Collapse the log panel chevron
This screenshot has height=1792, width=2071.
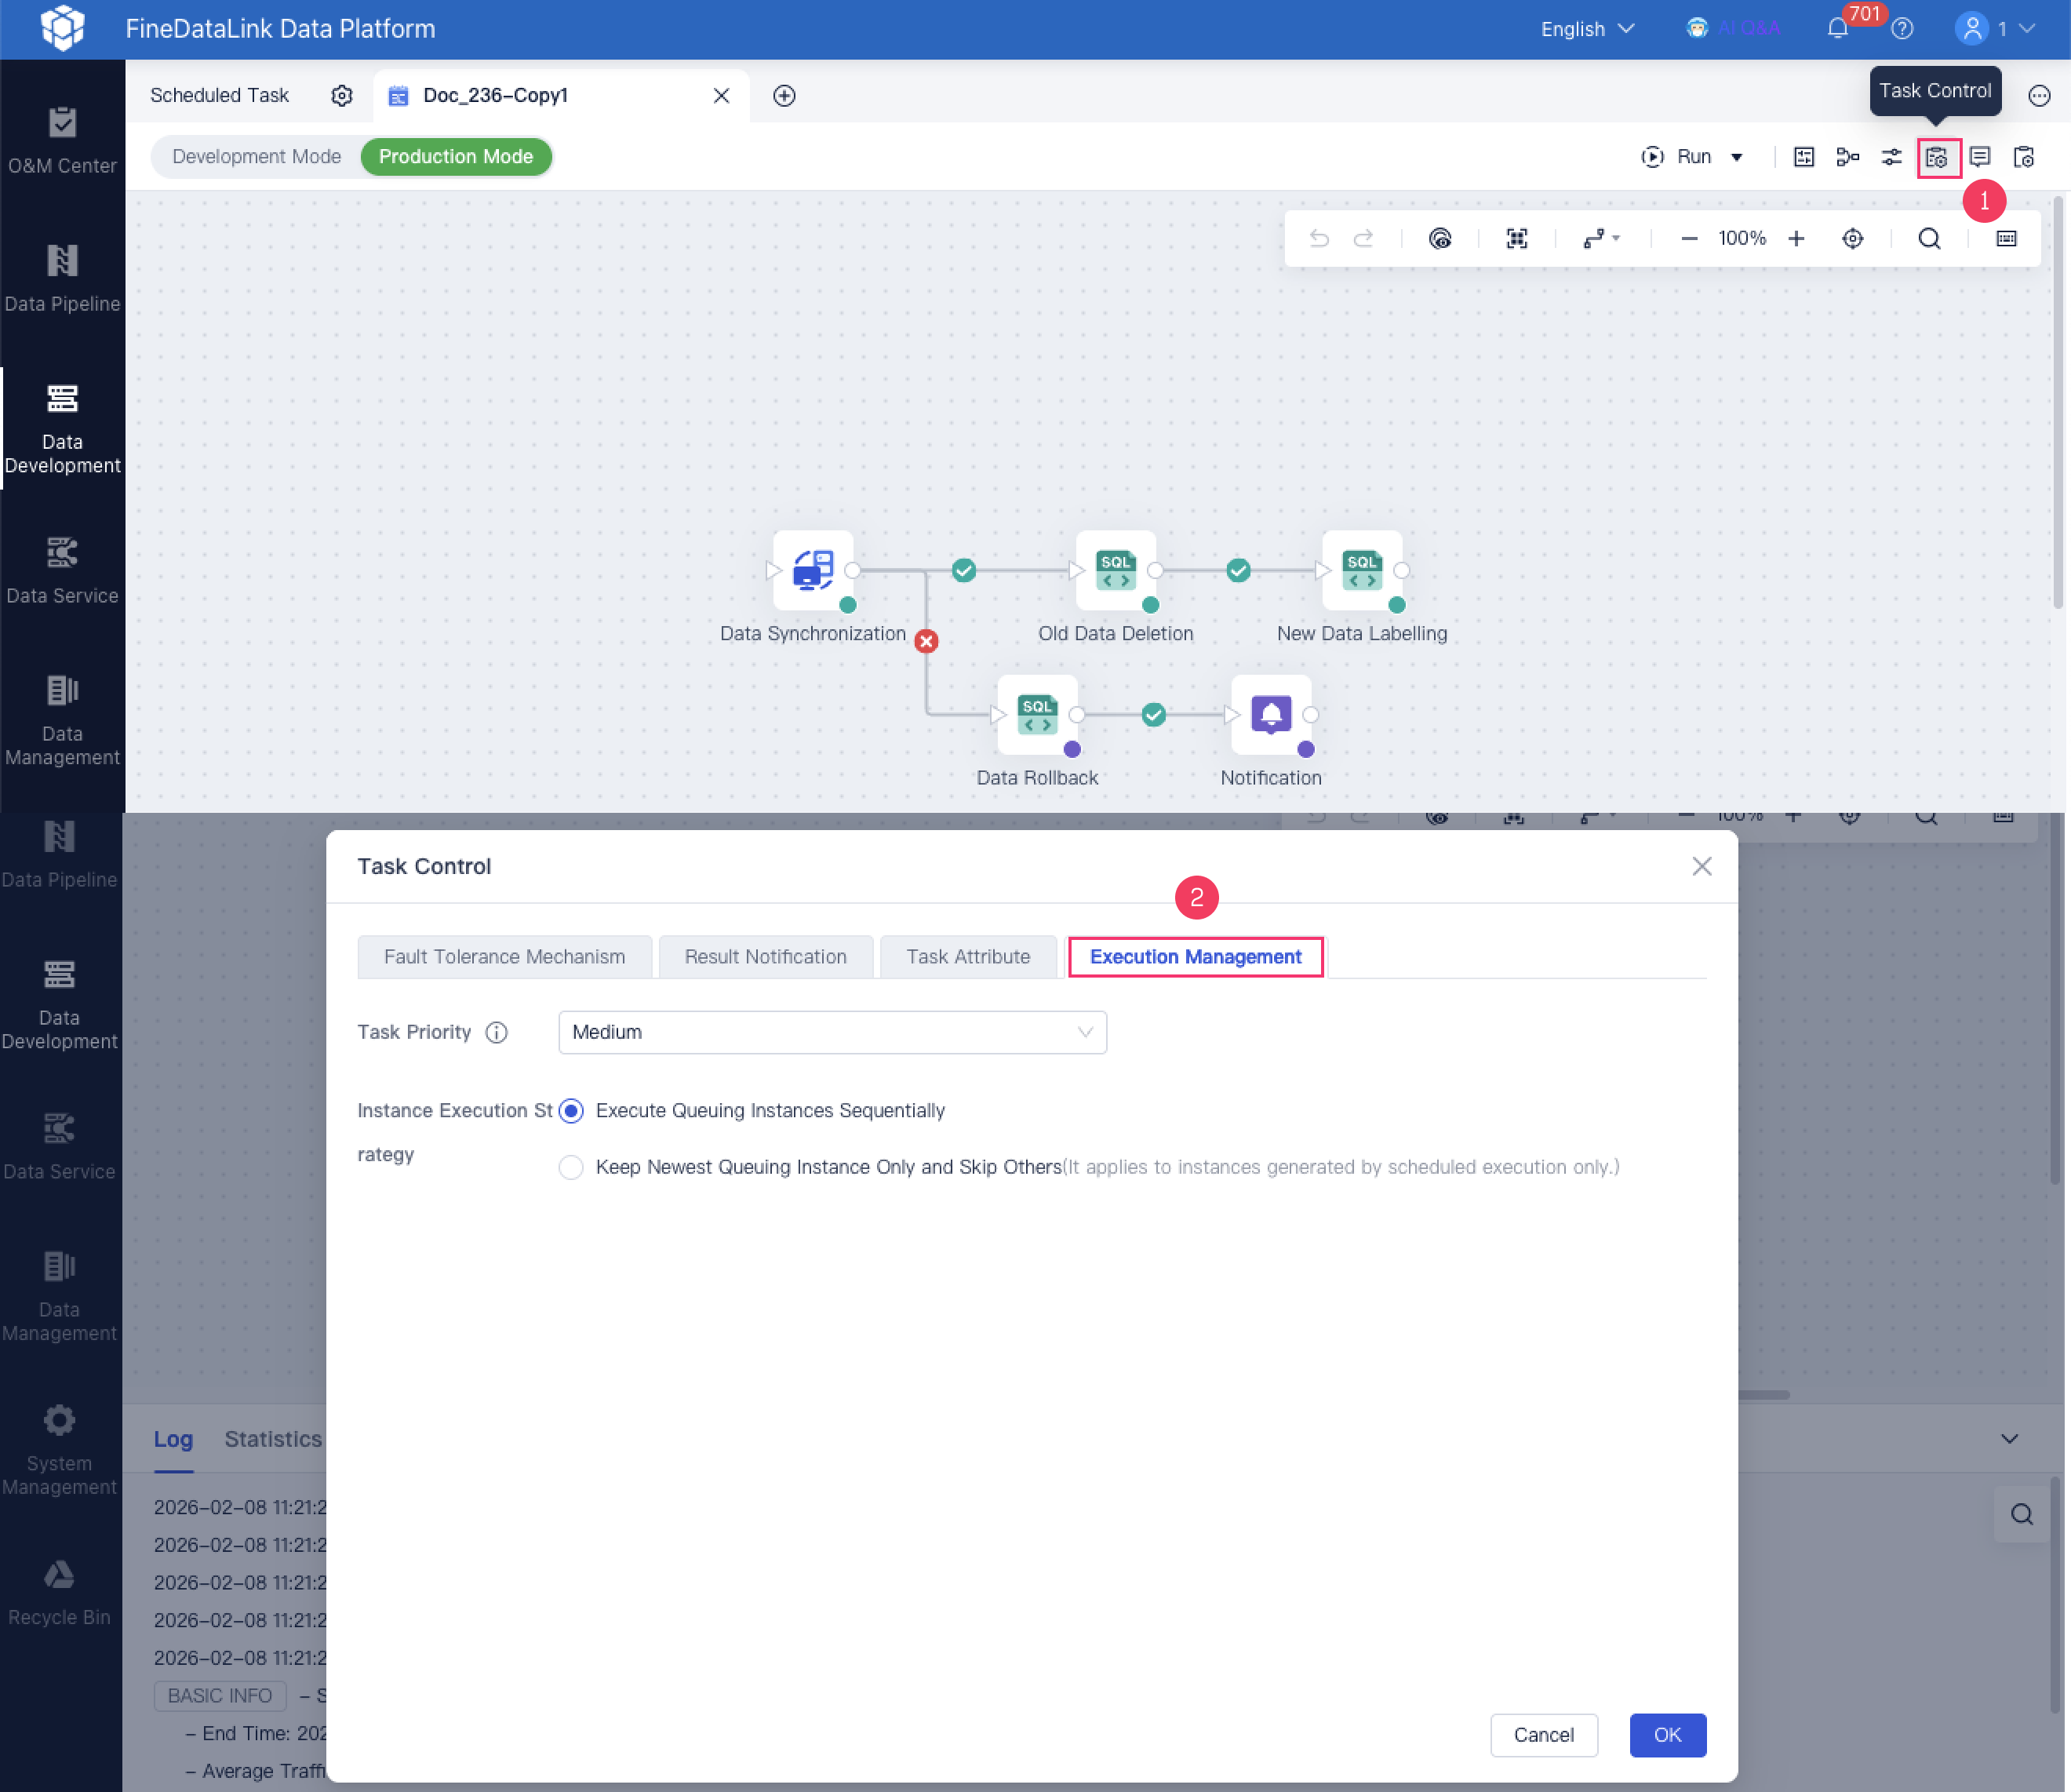tap(2009, 1438)
